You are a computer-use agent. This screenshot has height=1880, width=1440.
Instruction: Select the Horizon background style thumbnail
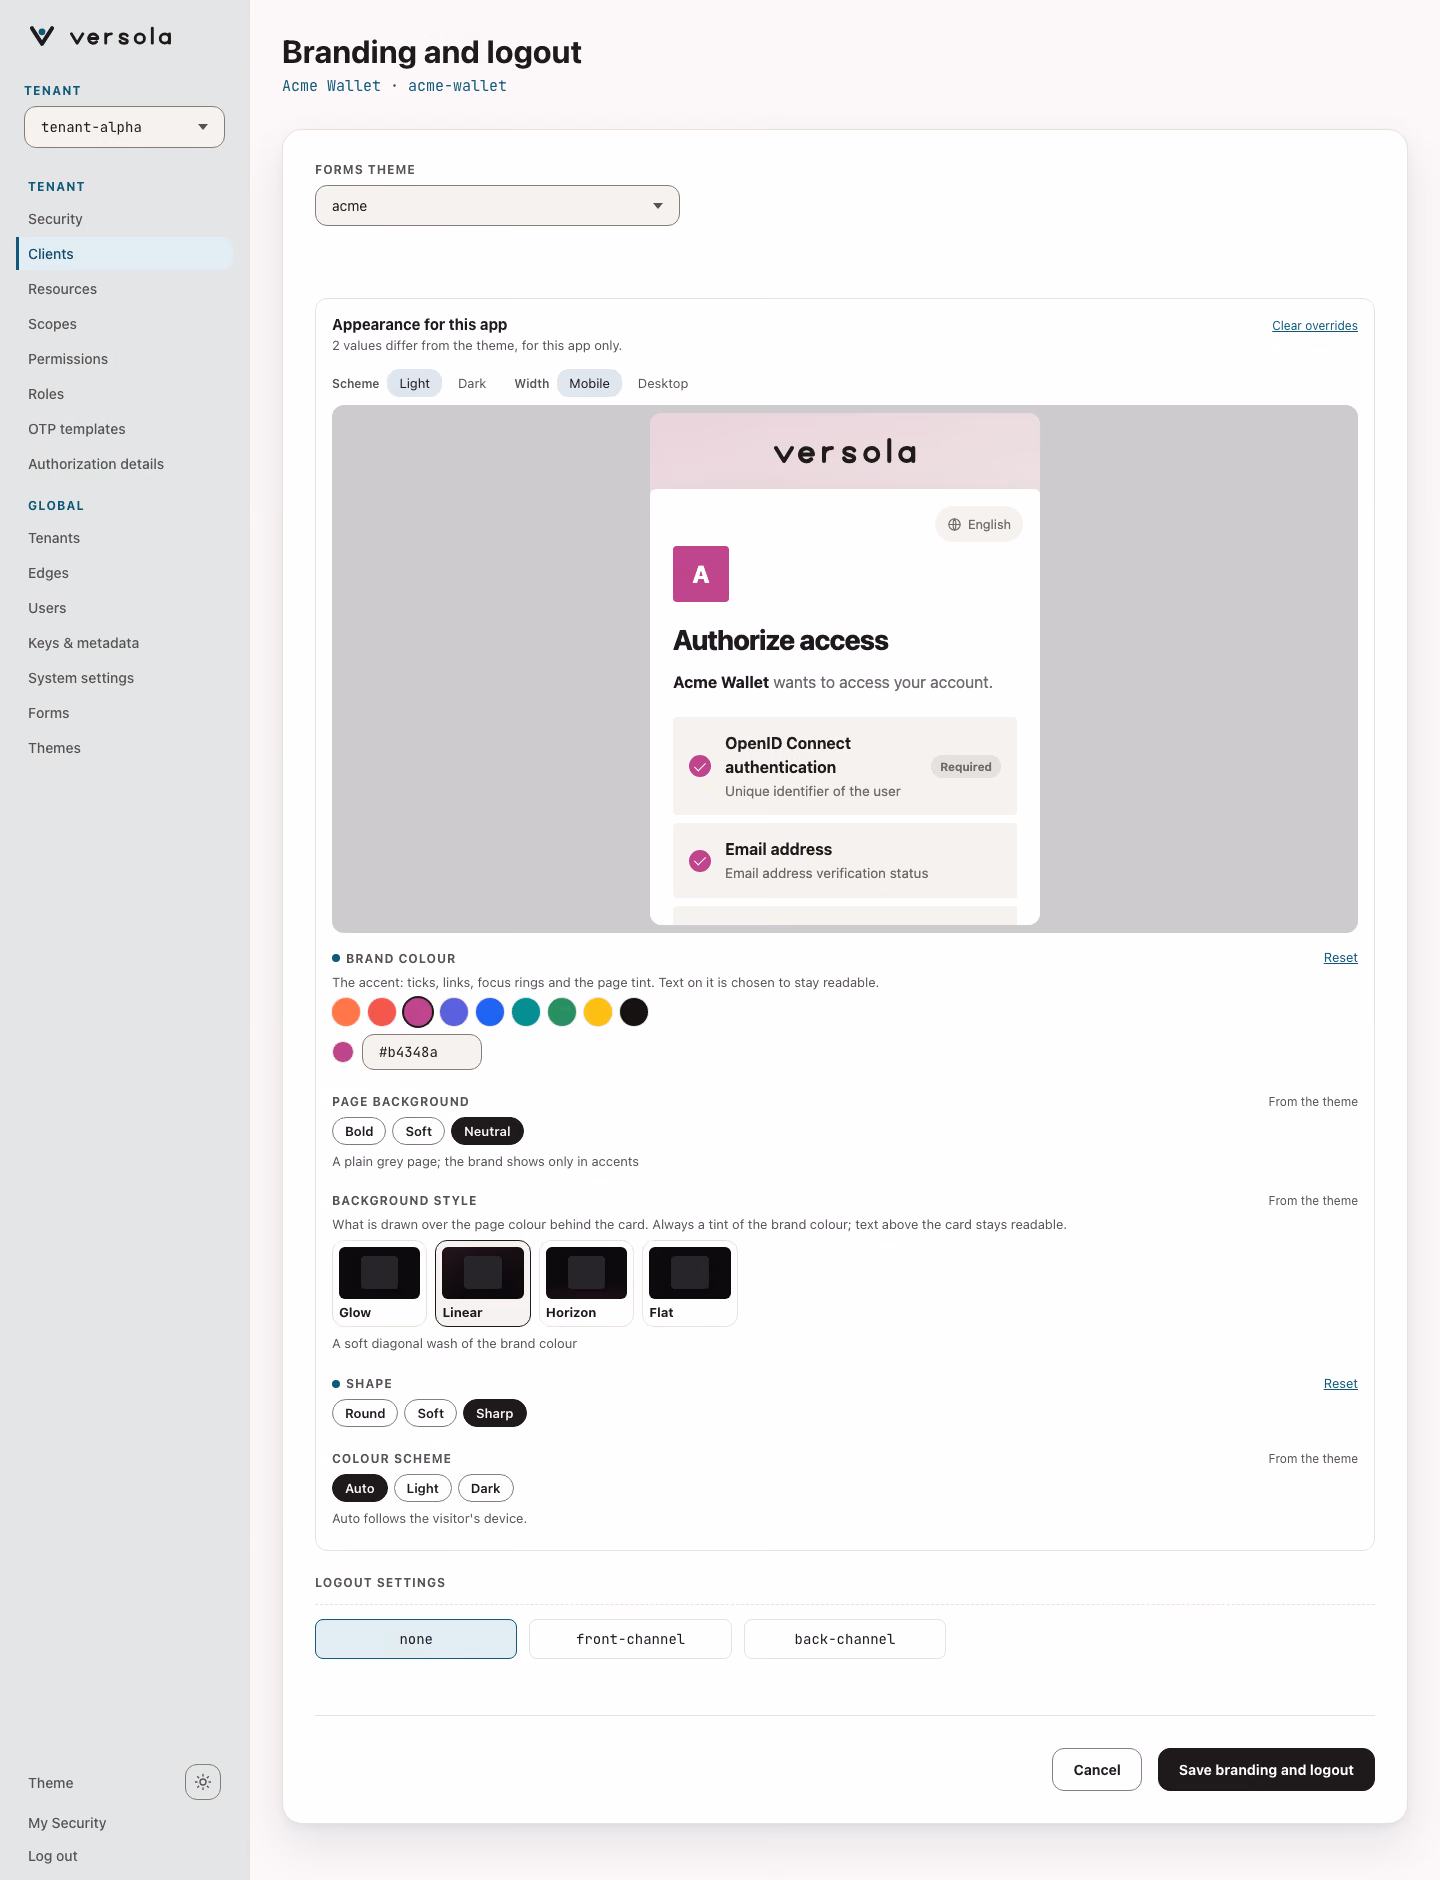586,1284
